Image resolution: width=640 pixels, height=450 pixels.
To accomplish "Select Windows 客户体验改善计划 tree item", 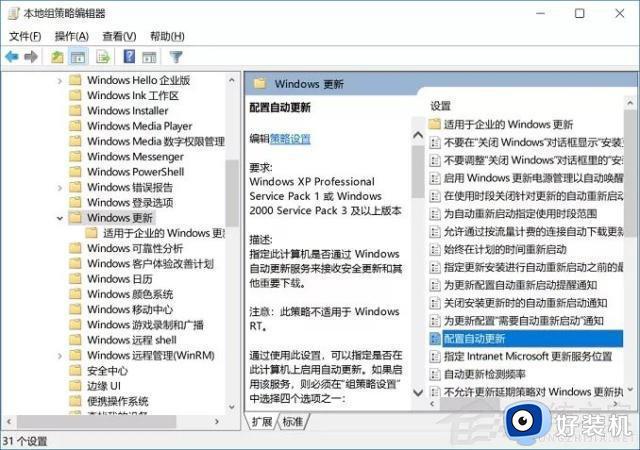I will coord(150,263).
